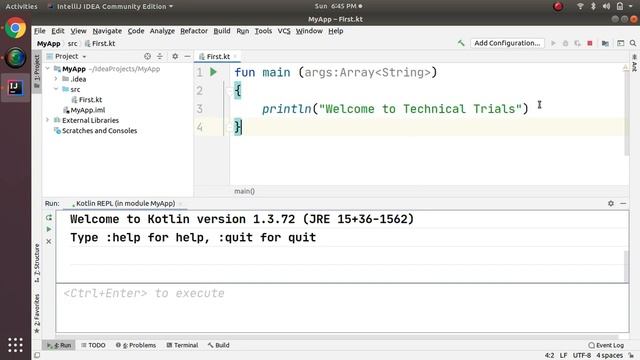Click the globe browser icon in dock
640x360 pixels.
pyautogui.click(x=16, y=58)
